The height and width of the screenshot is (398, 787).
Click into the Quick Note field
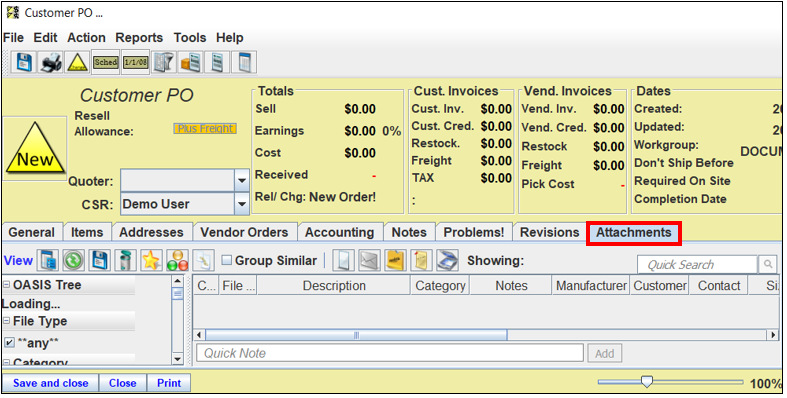[390, 353]
